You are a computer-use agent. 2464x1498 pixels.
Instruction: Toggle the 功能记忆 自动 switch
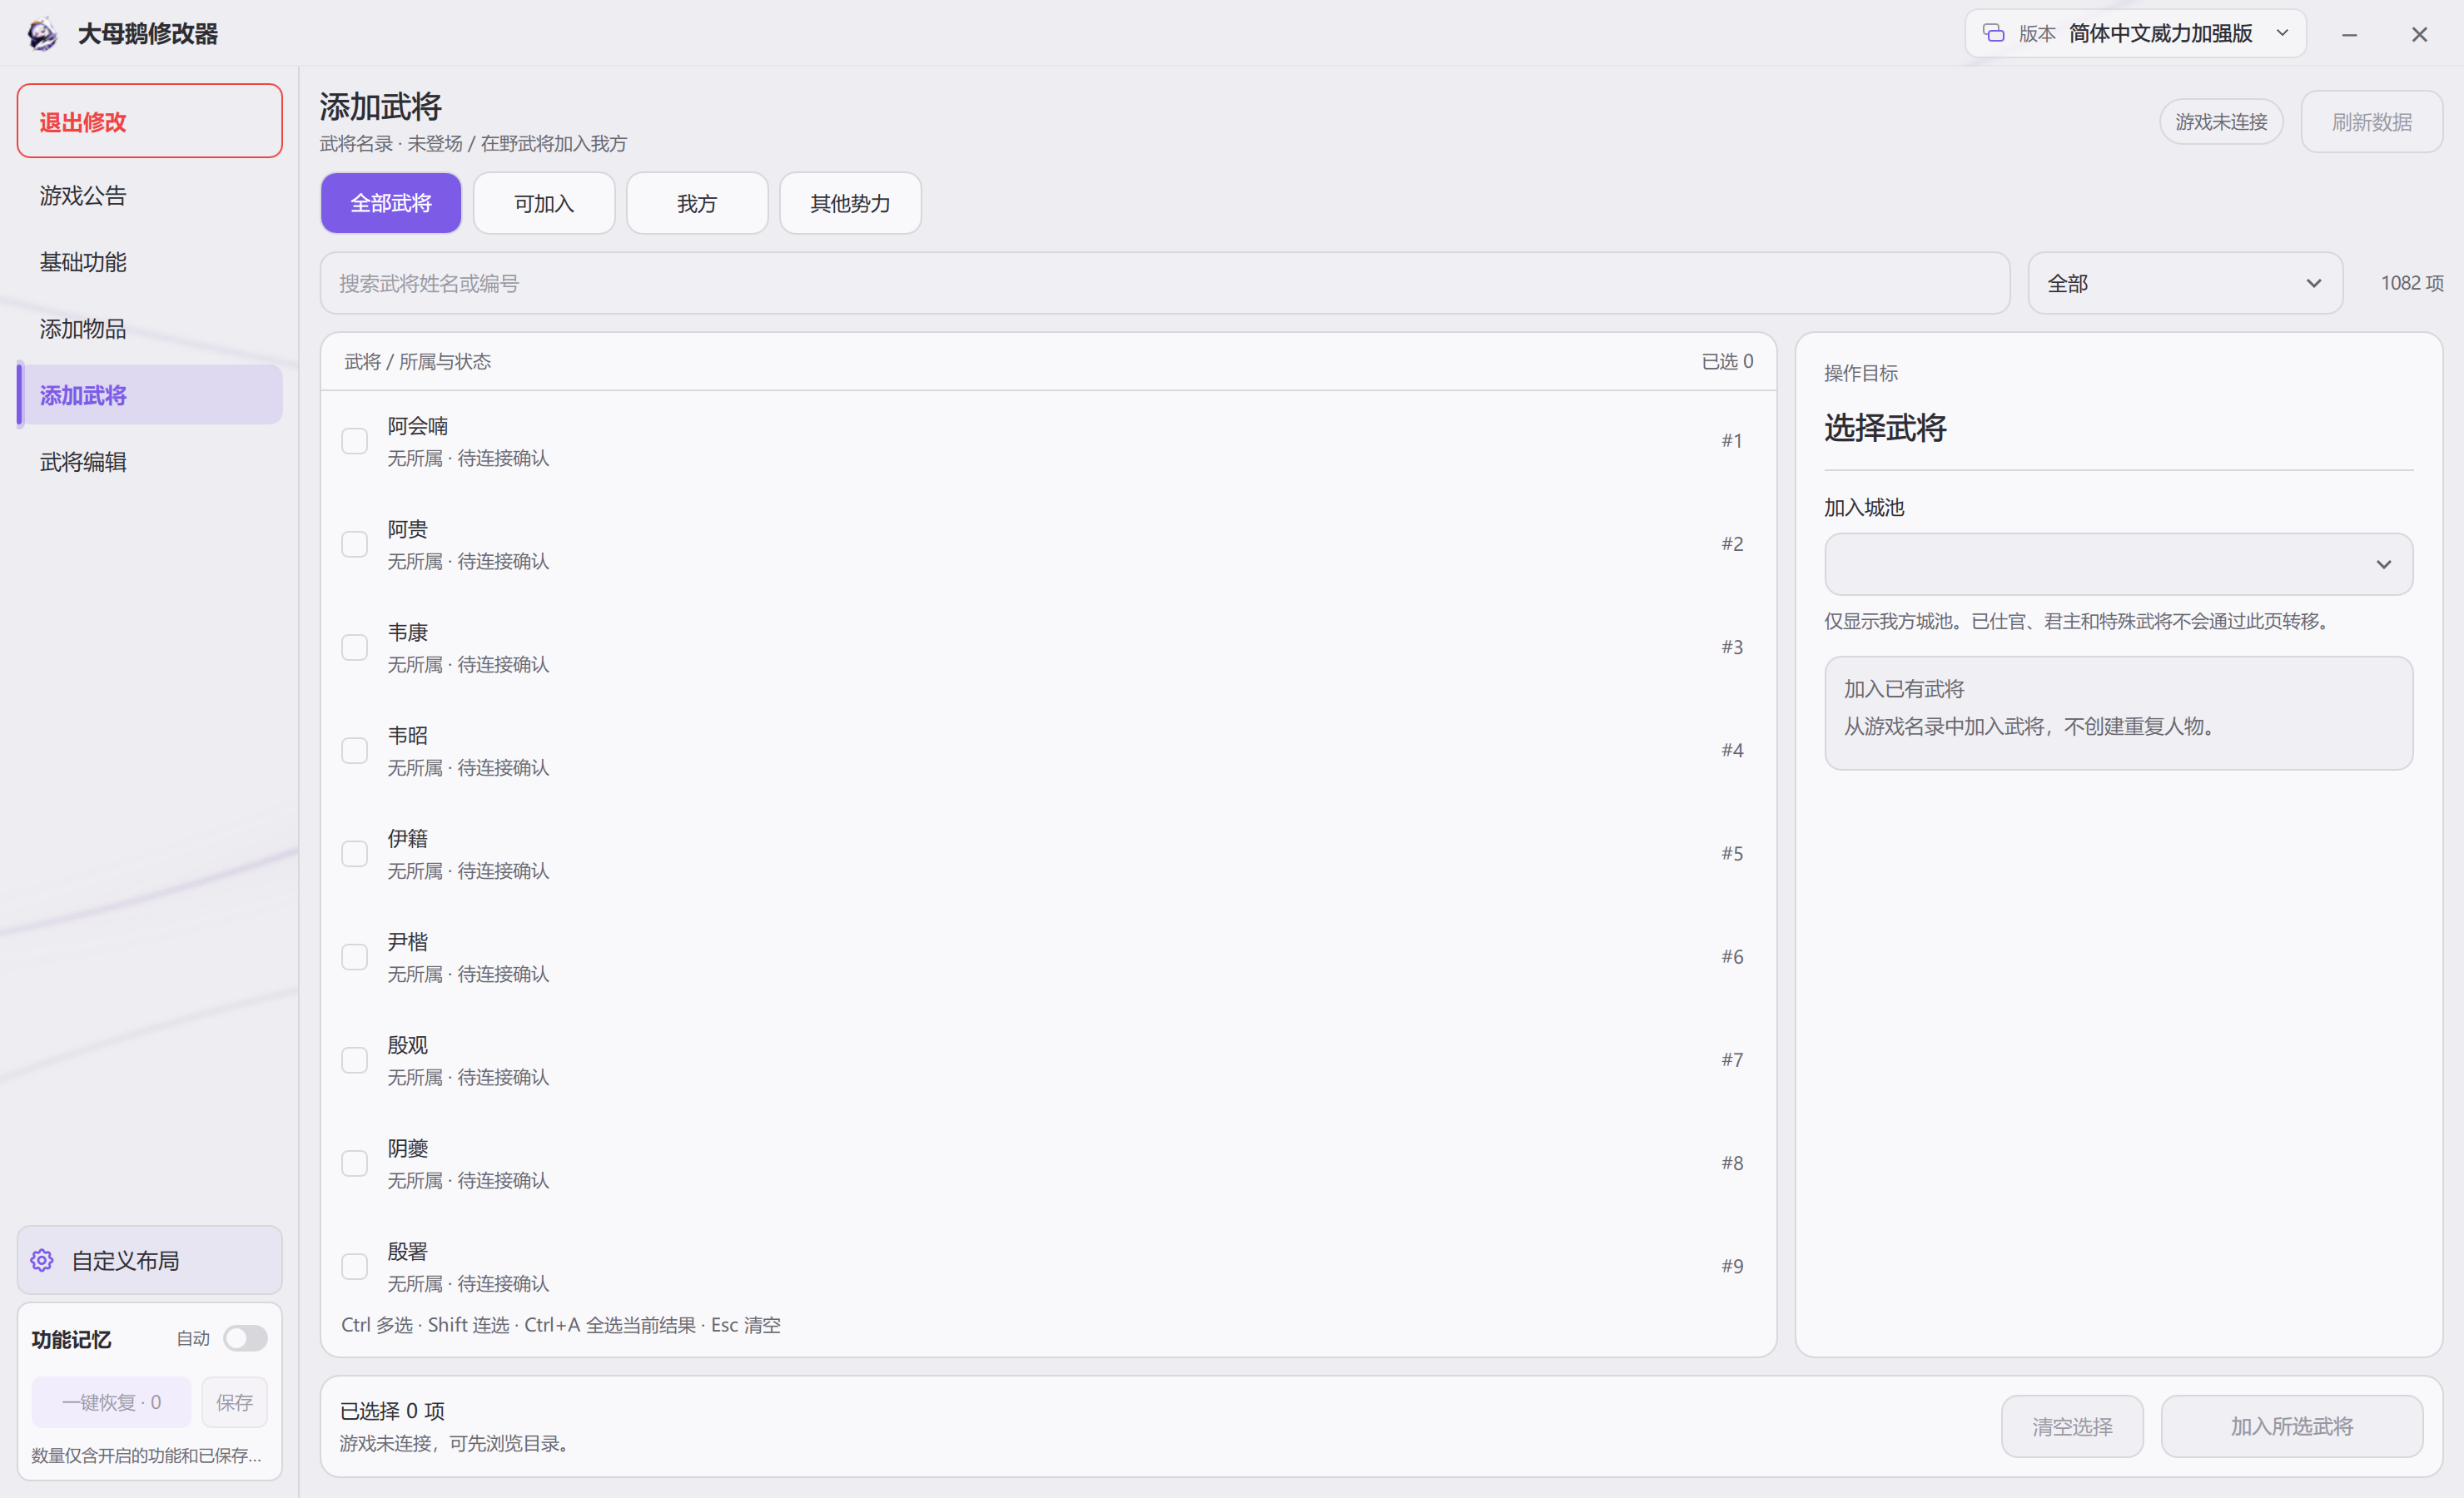245,1338
